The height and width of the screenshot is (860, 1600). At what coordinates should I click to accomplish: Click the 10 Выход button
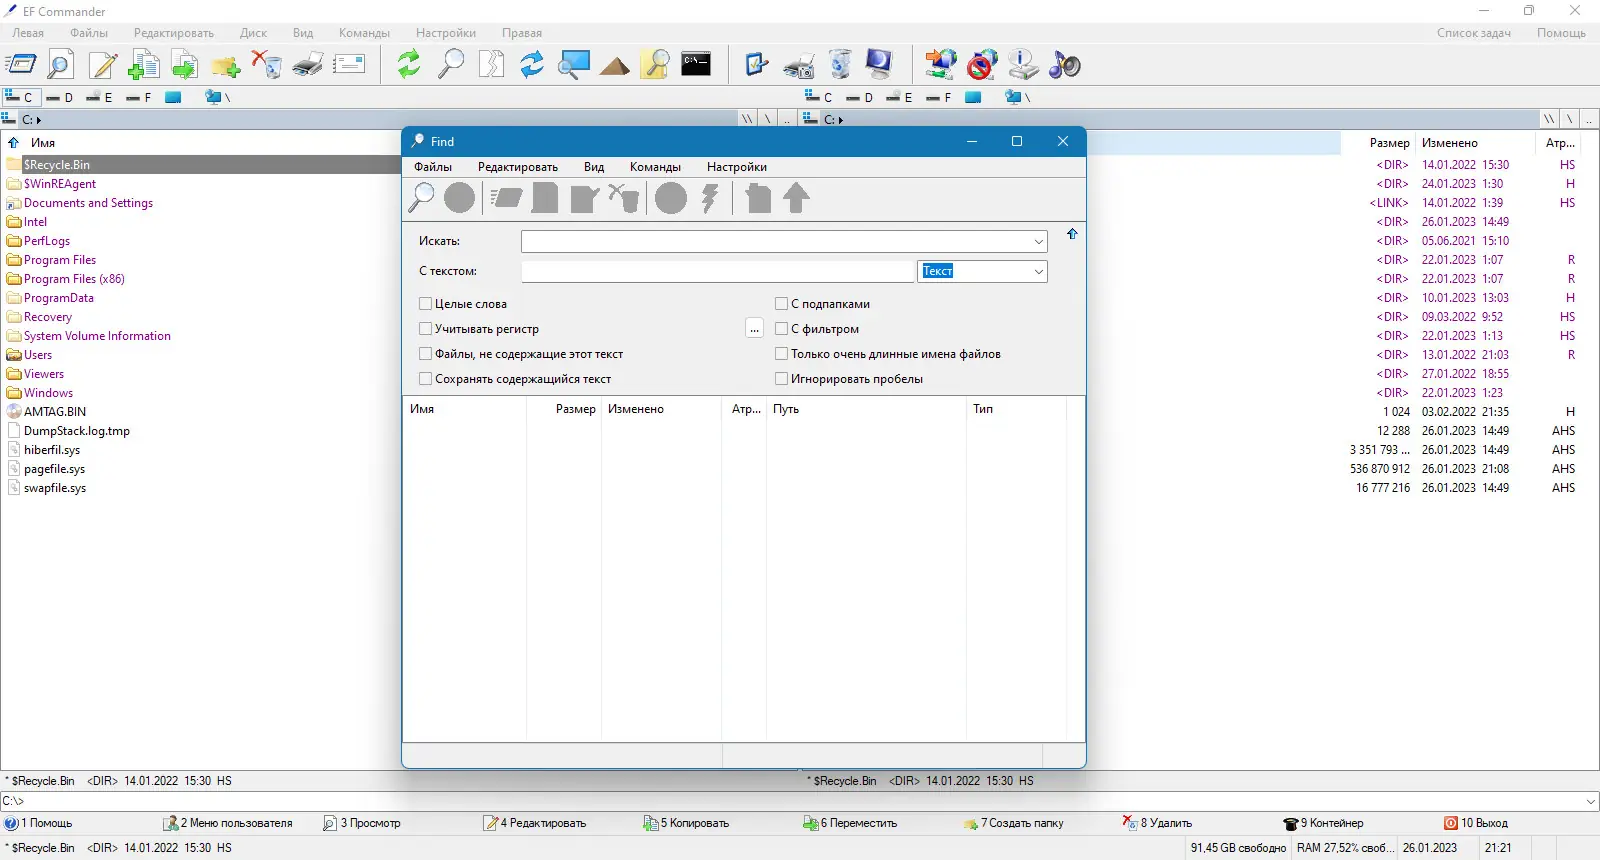tap(1476, 823)
